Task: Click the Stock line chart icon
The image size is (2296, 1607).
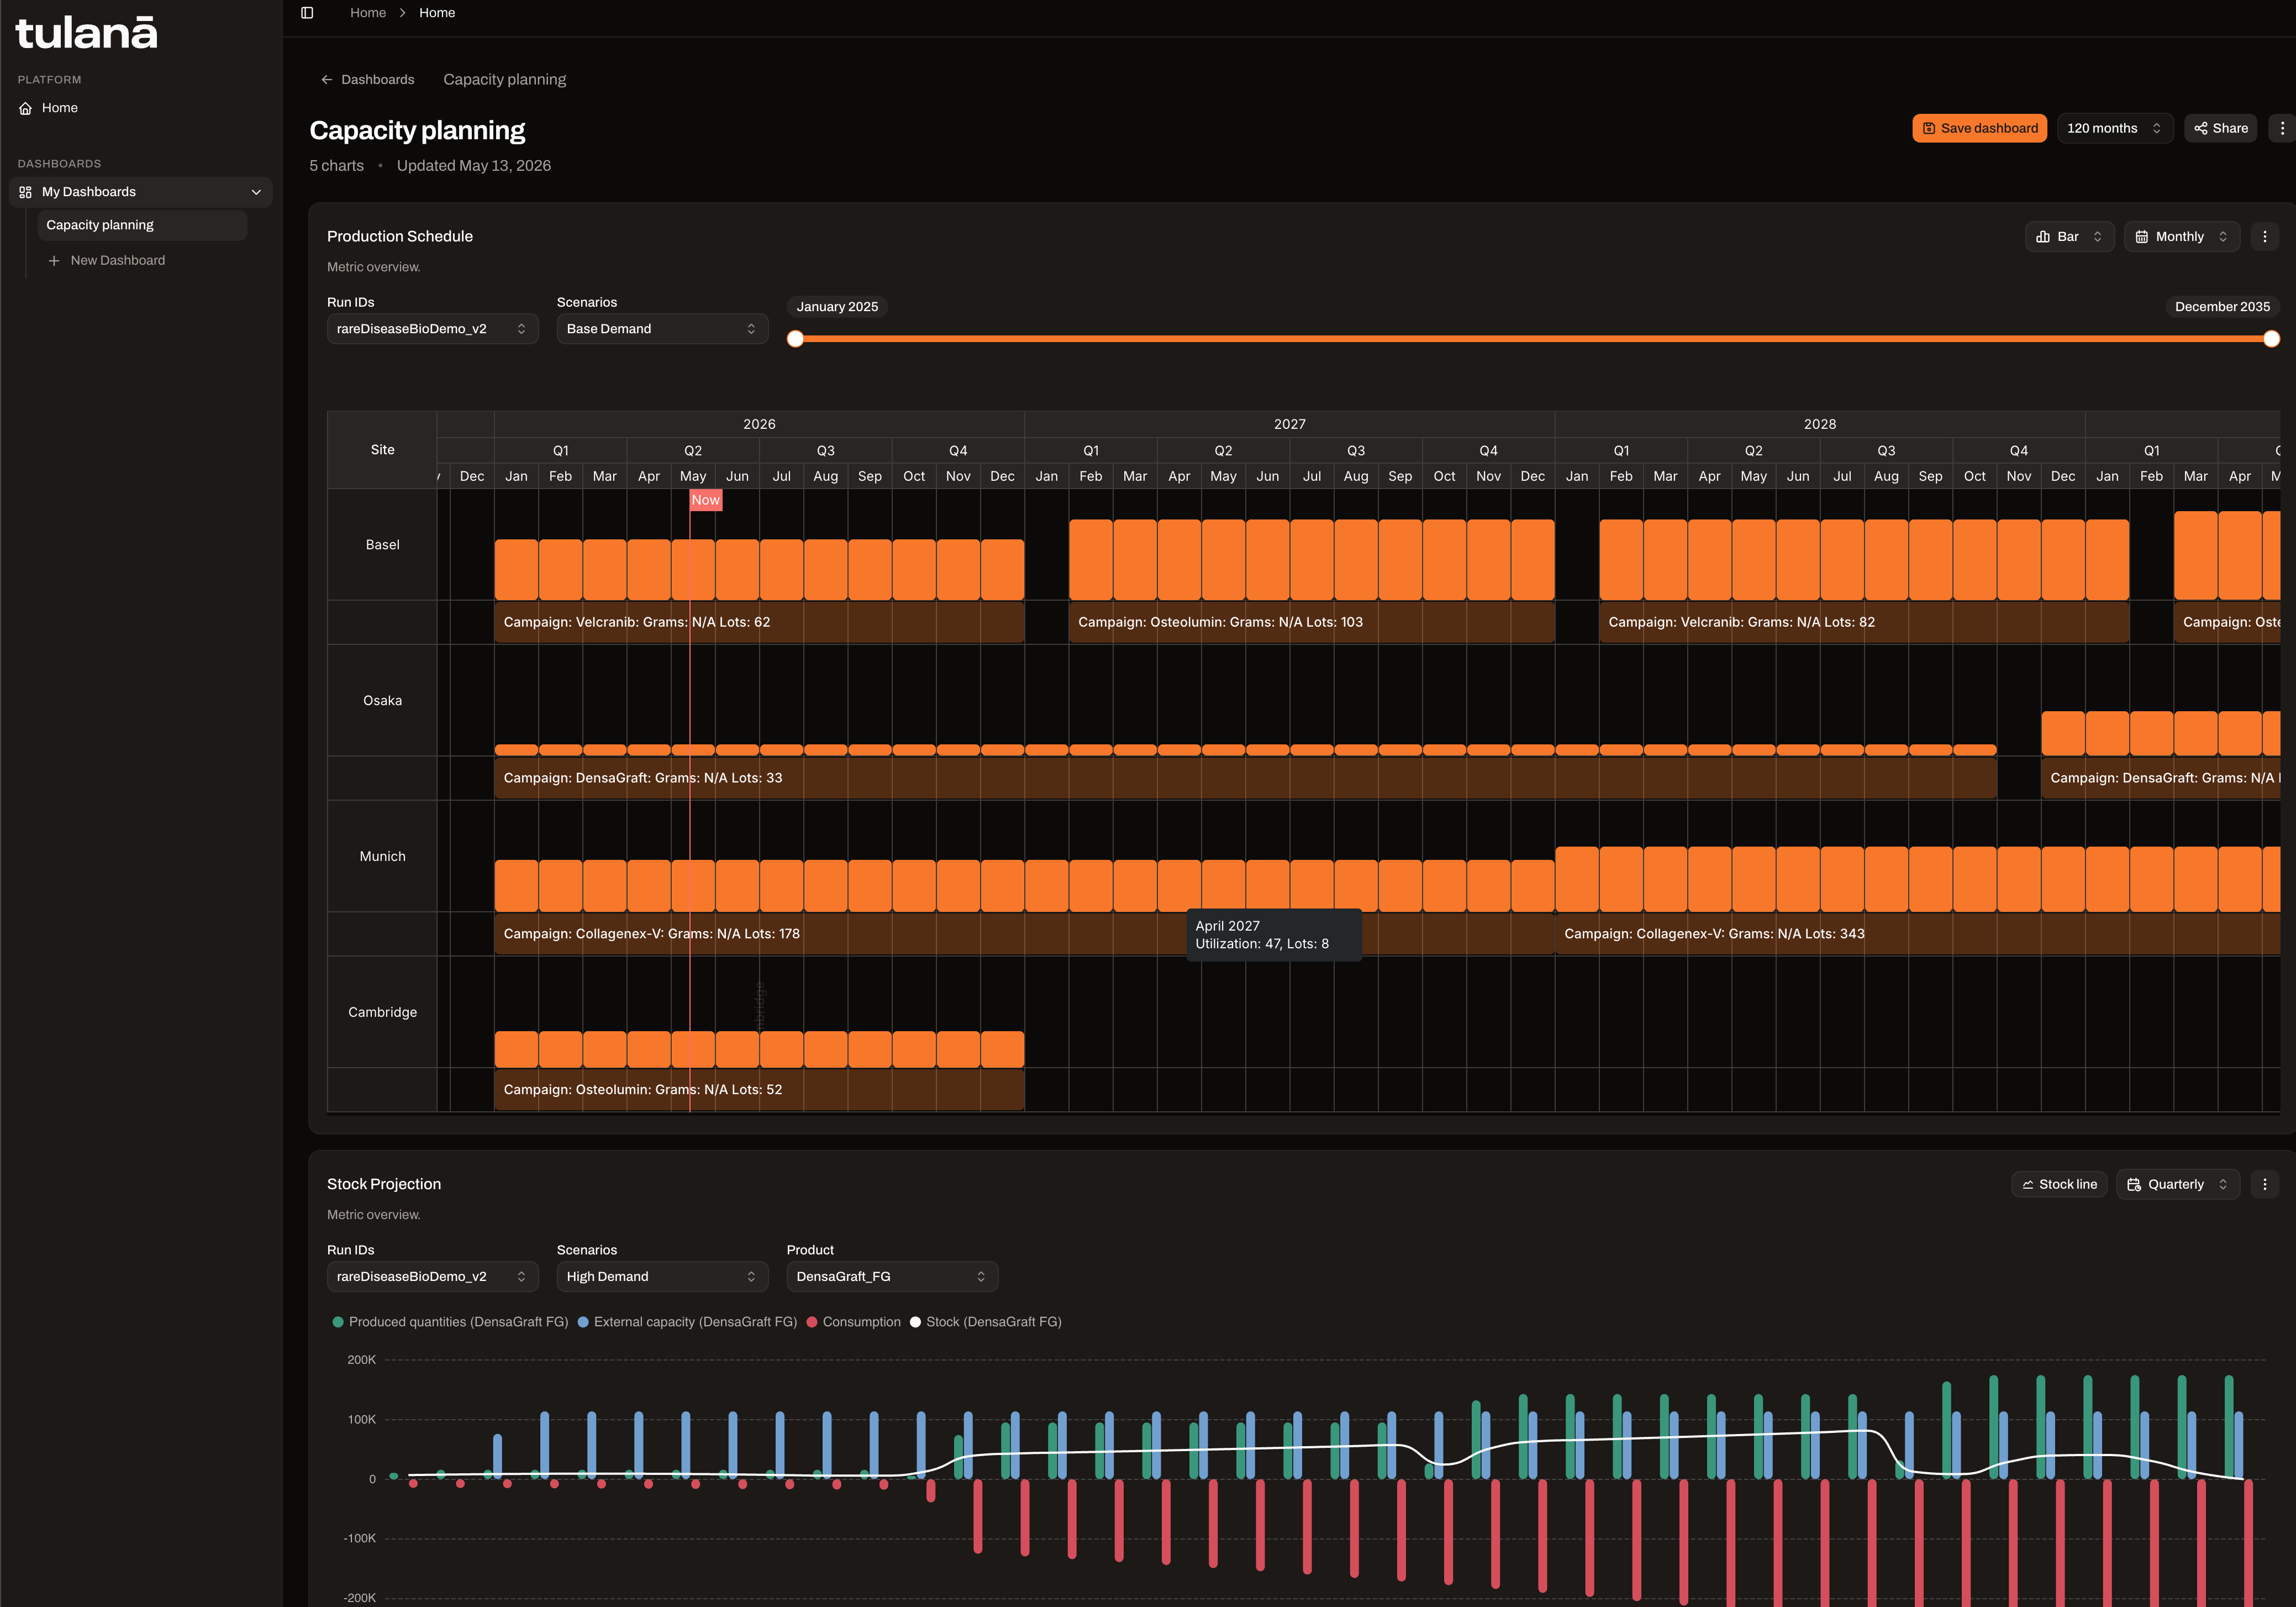Action: 2028,1184
